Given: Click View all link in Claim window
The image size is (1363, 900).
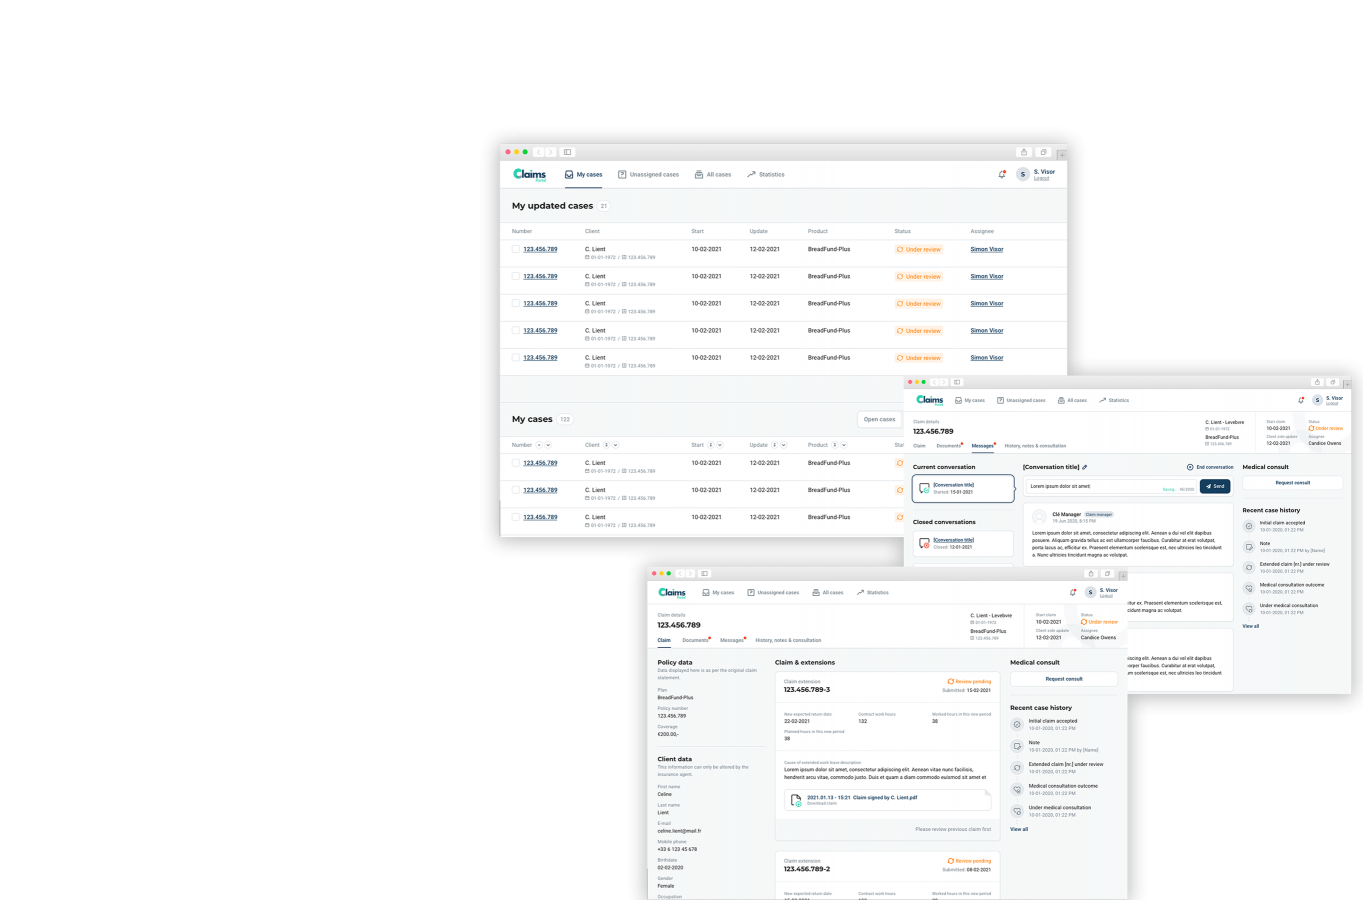Looking at the screenshot, I should [1019, 829].
